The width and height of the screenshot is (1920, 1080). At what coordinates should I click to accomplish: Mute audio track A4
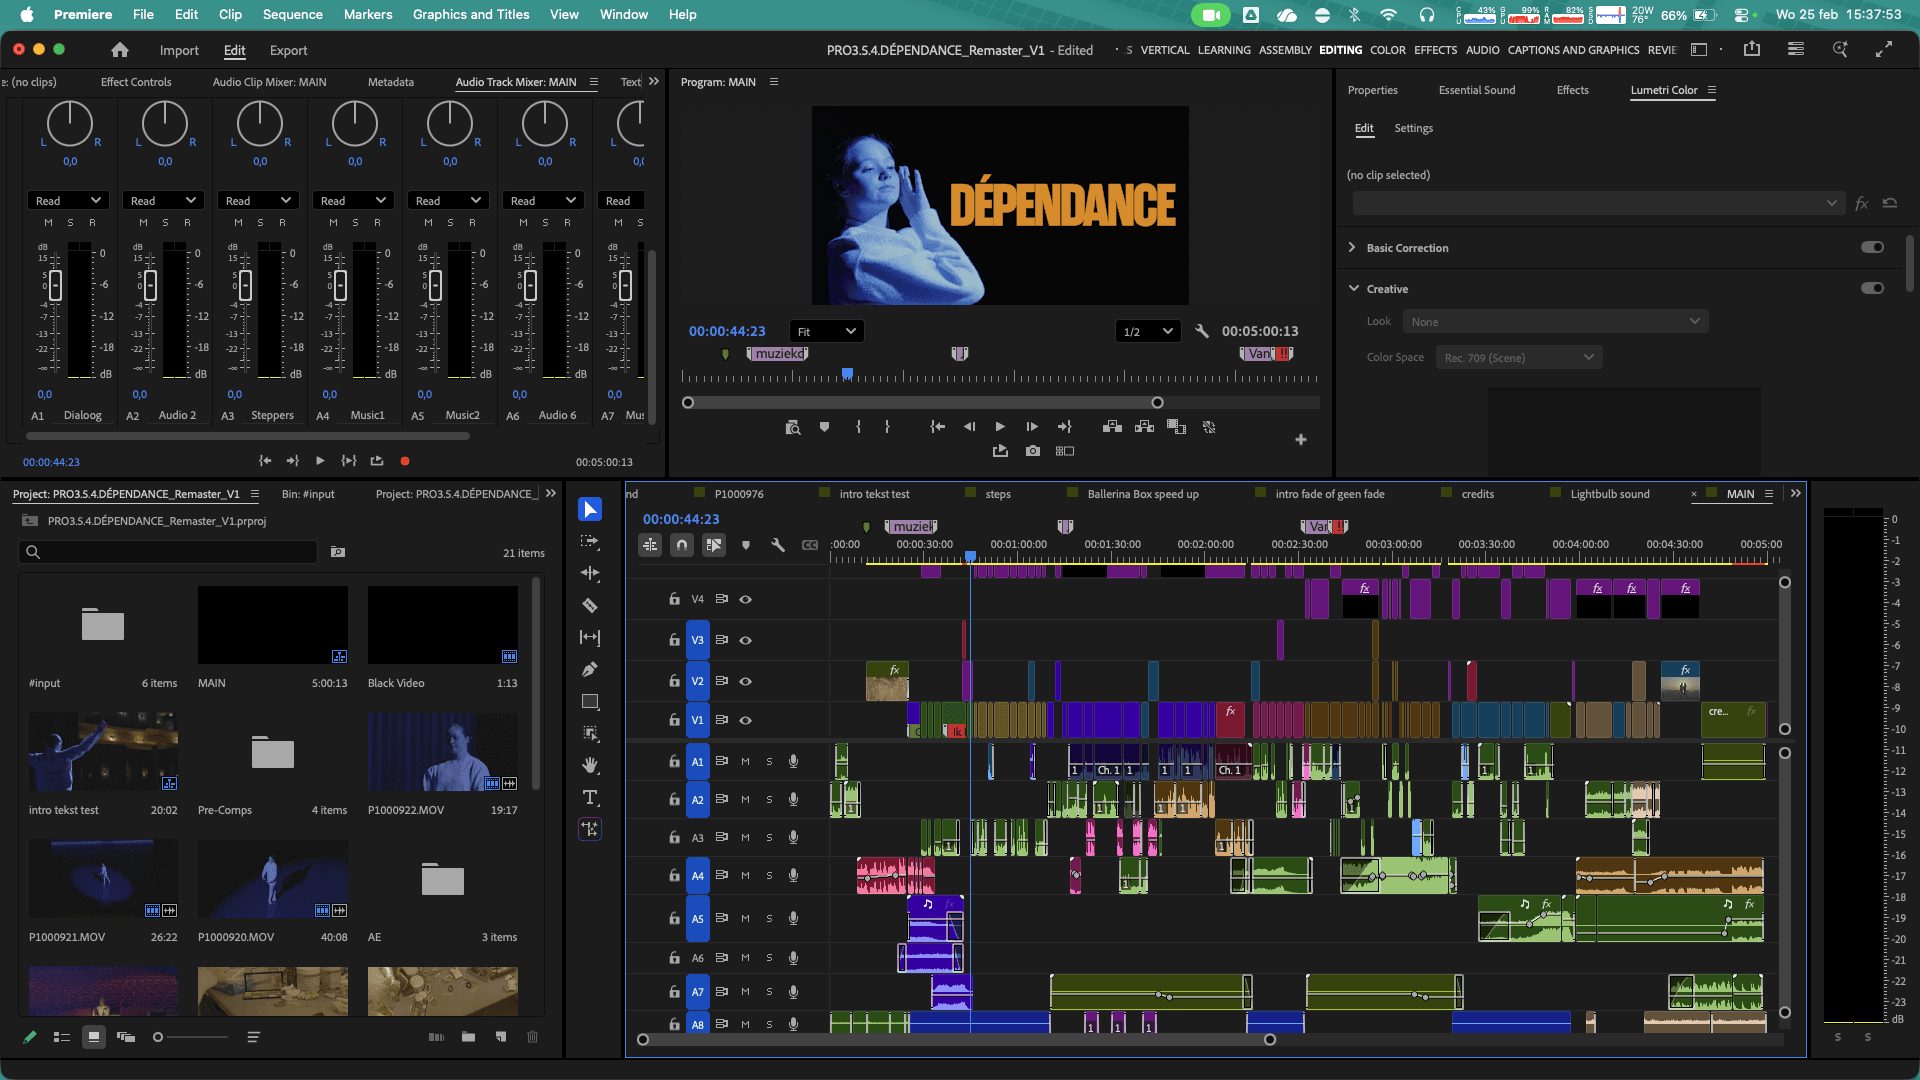[x=745, y=875]
